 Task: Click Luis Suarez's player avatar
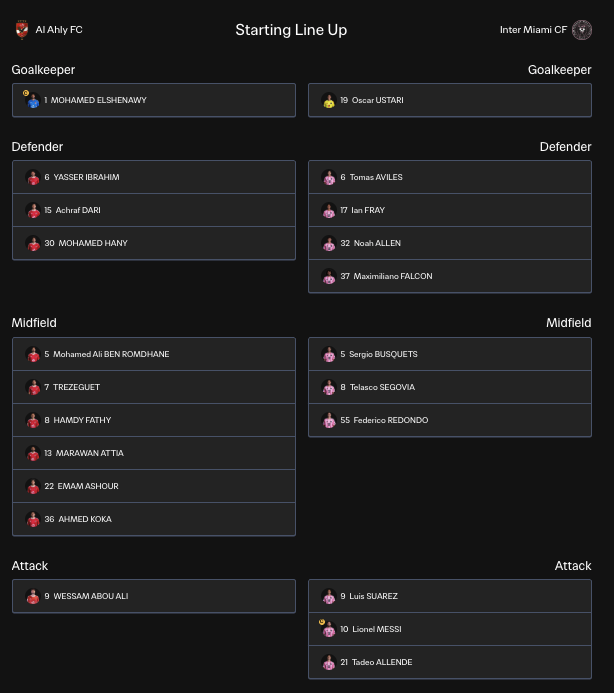pyautogui.click(x=329, y=596)
